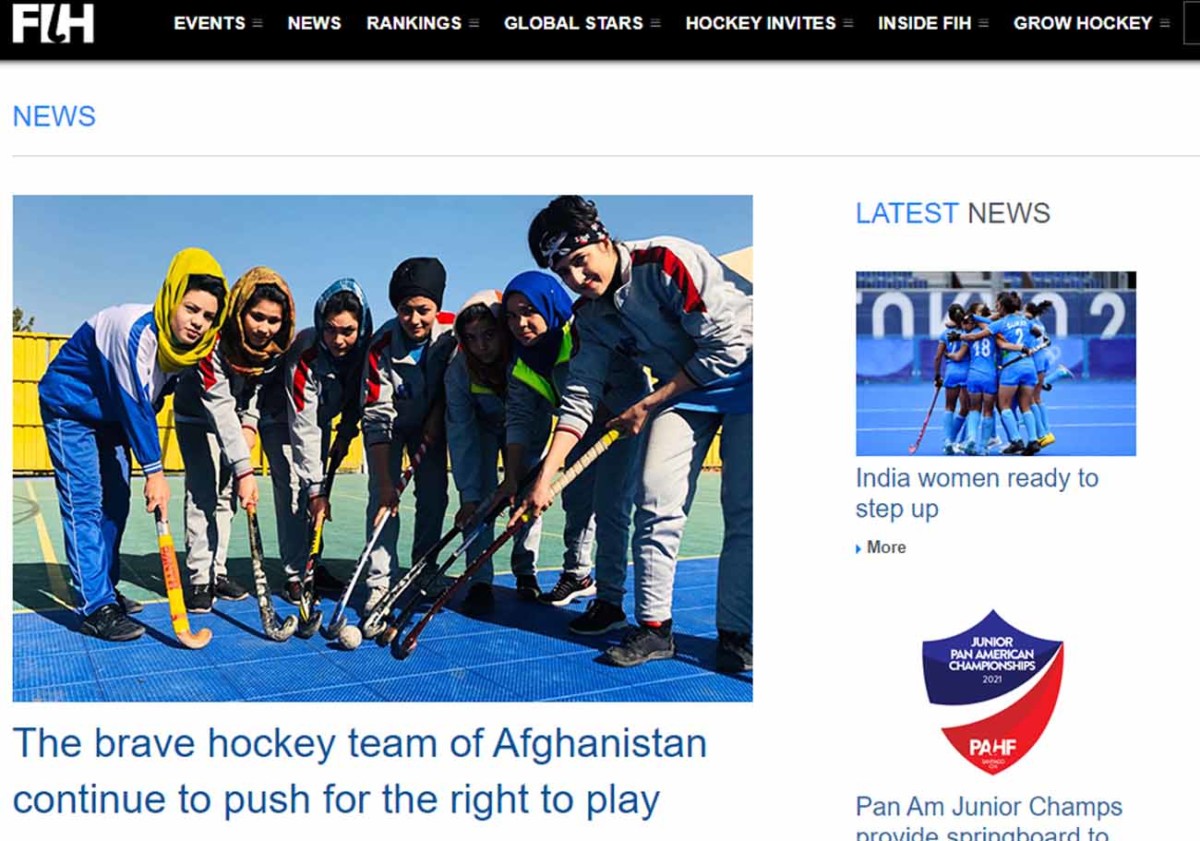Image resolution: width=1200 pixels, height=841 pixels.
Task: Click the FIH logo
Action: 53,23
